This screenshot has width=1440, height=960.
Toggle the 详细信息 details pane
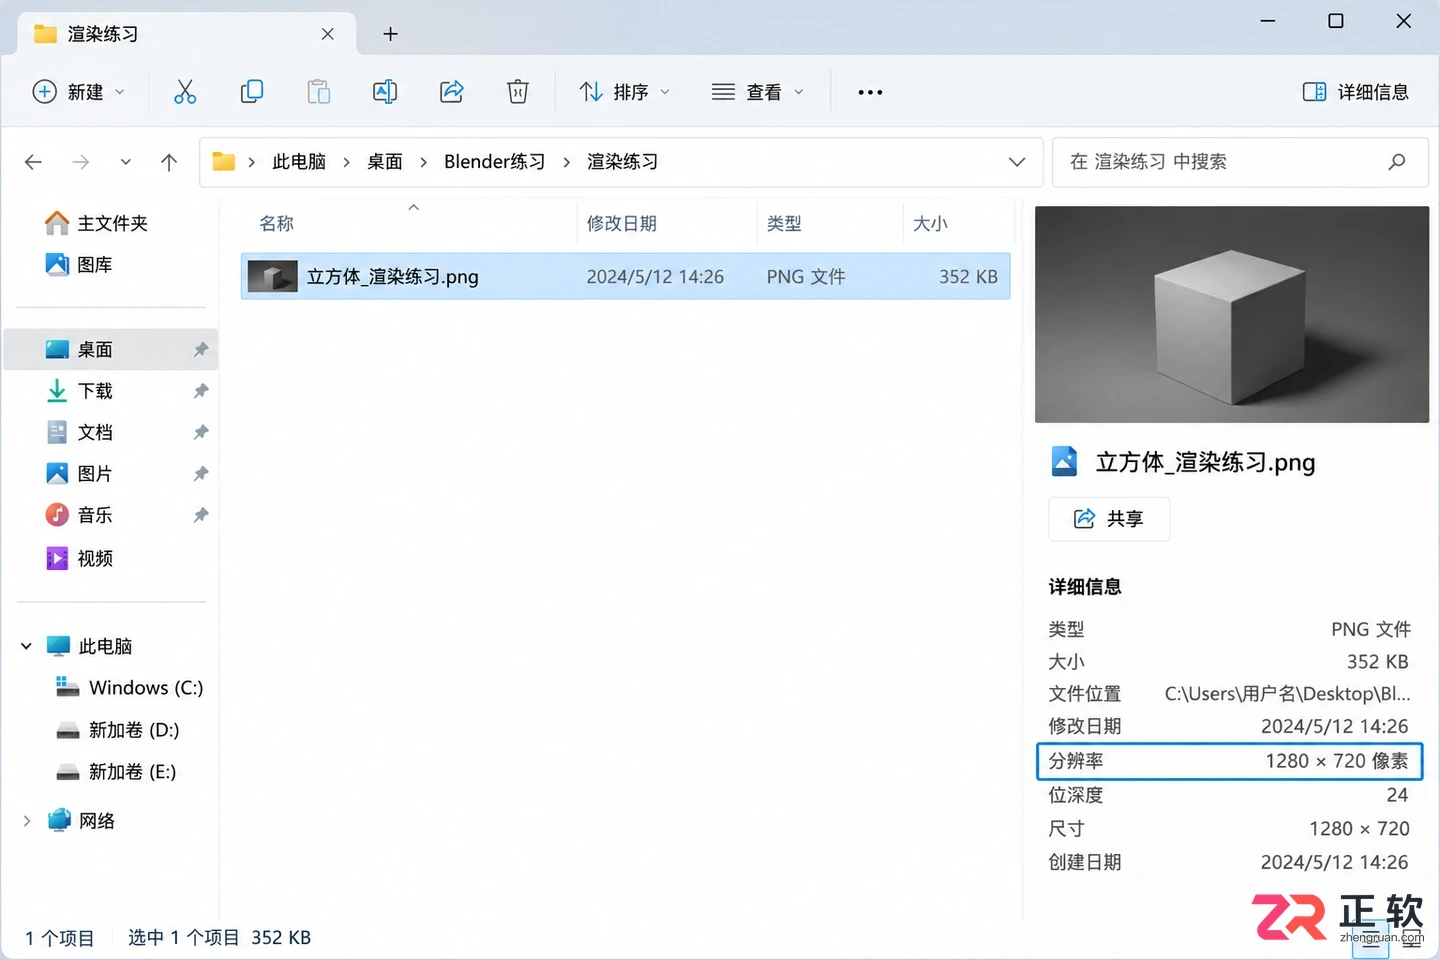coord(1356,92)
